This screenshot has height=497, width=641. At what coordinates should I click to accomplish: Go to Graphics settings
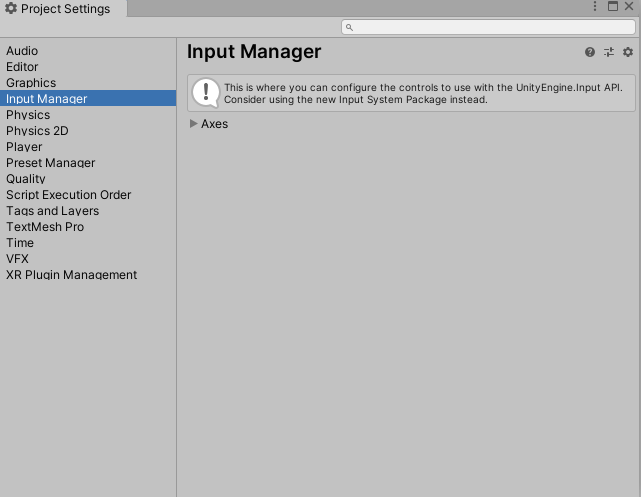click(x=31, y=83)
